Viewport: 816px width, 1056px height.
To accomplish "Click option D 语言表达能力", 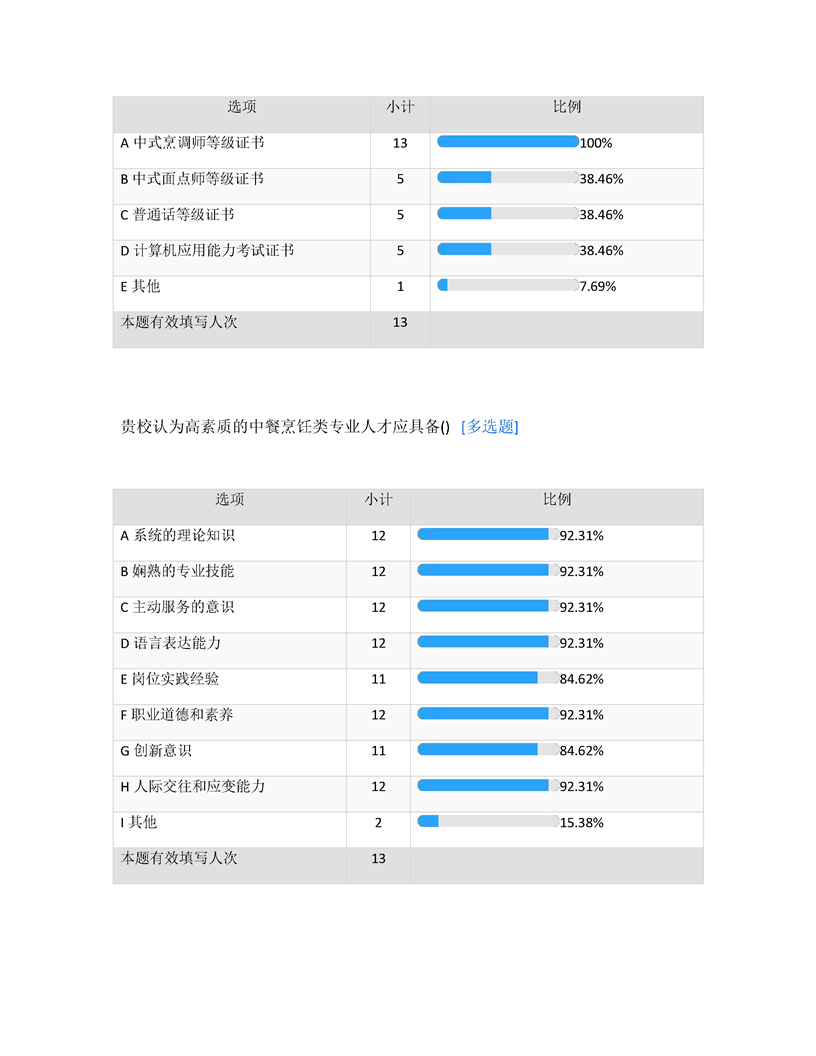I will click(x=170, y=643).
